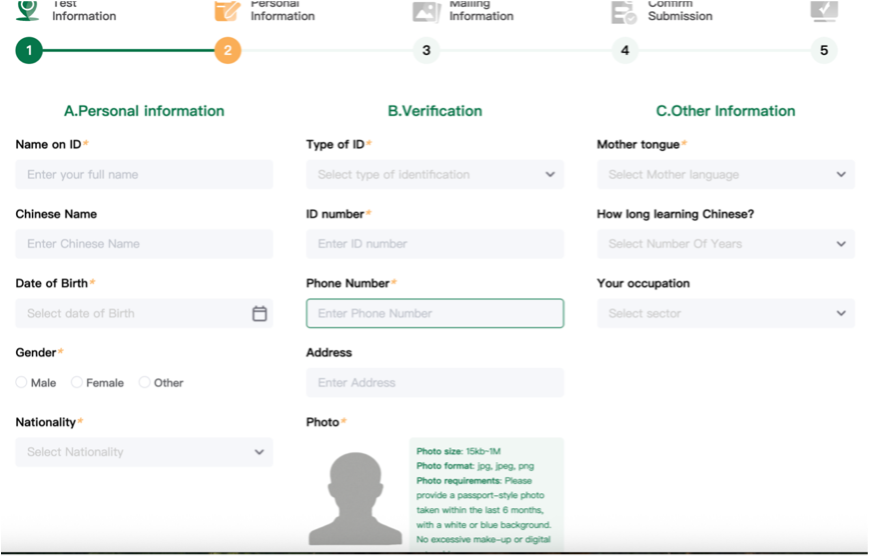Select the Female gender option
870x559 pixels.
pos(77,382)
